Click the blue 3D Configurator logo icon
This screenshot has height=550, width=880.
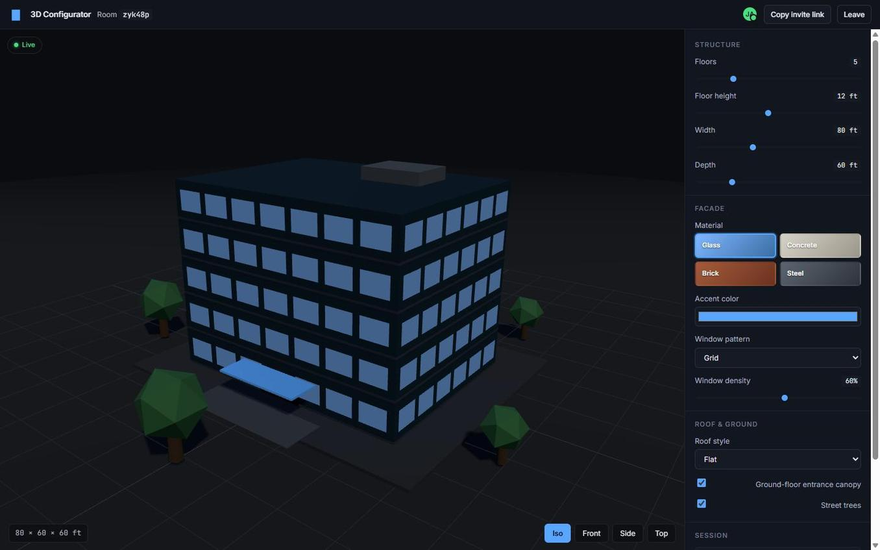16,15
